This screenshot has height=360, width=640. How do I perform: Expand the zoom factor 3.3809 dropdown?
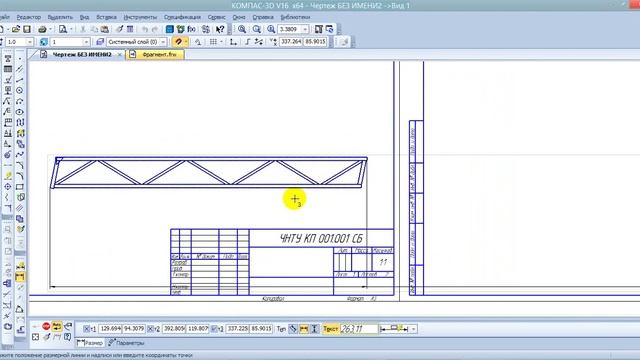tap(305, 29)
